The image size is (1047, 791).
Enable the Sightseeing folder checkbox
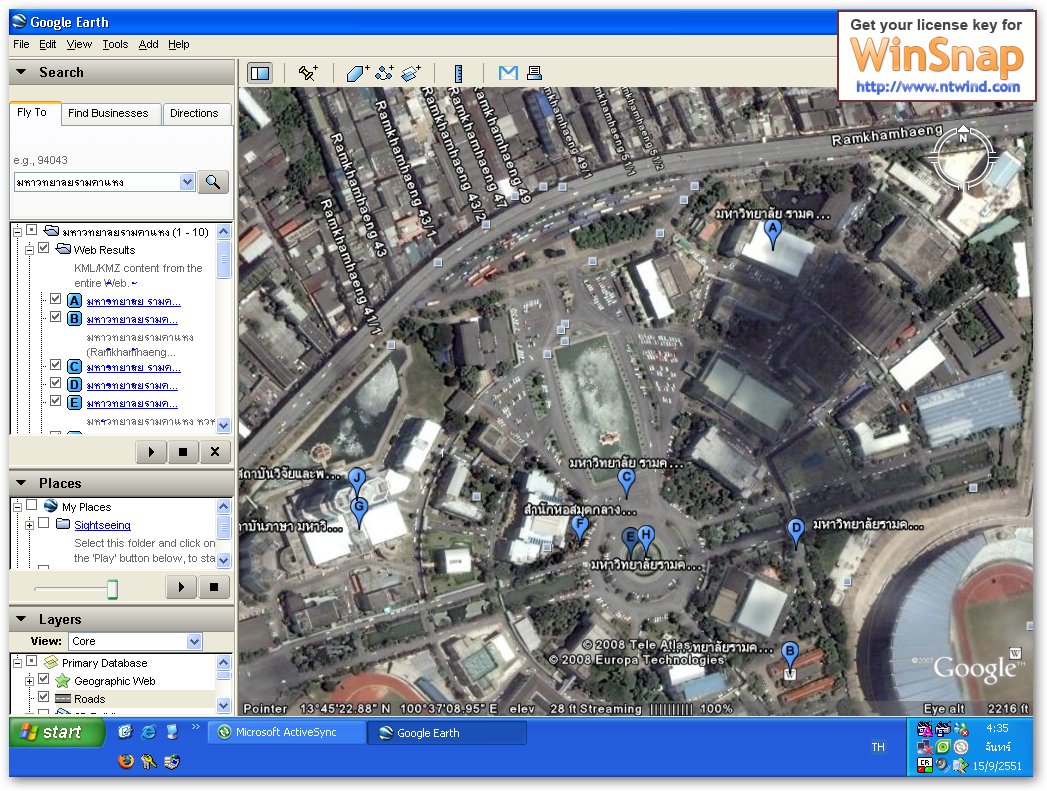pos(43,525)
